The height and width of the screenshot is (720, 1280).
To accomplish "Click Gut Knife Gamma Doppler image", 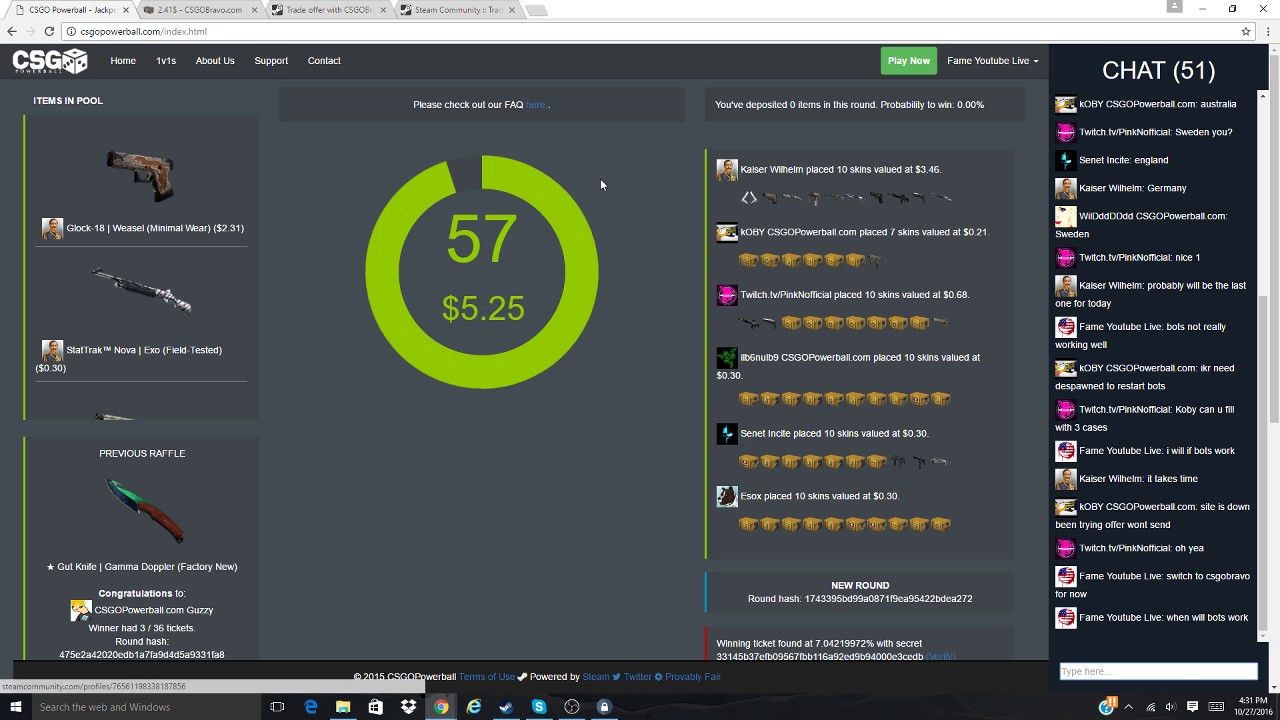I will coord(143,510).
